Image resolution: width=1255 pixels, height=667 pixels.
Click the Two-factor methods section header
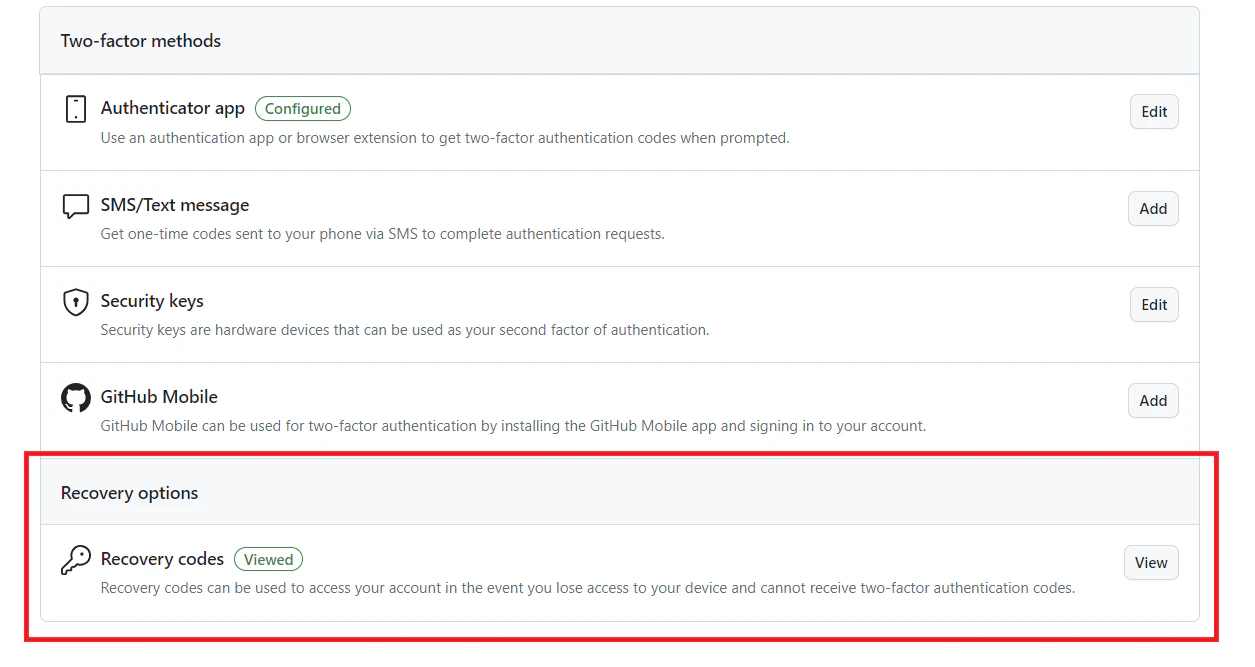coord(140,41)
